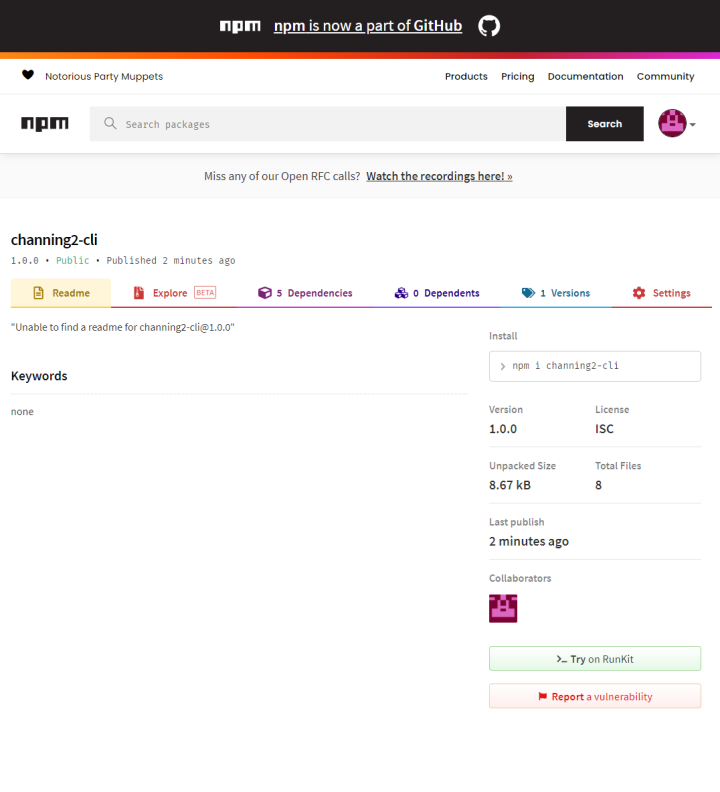Switch to the 0 Dependents tab
This screenshot has height=792, width=720.
(x=437, y=293)
